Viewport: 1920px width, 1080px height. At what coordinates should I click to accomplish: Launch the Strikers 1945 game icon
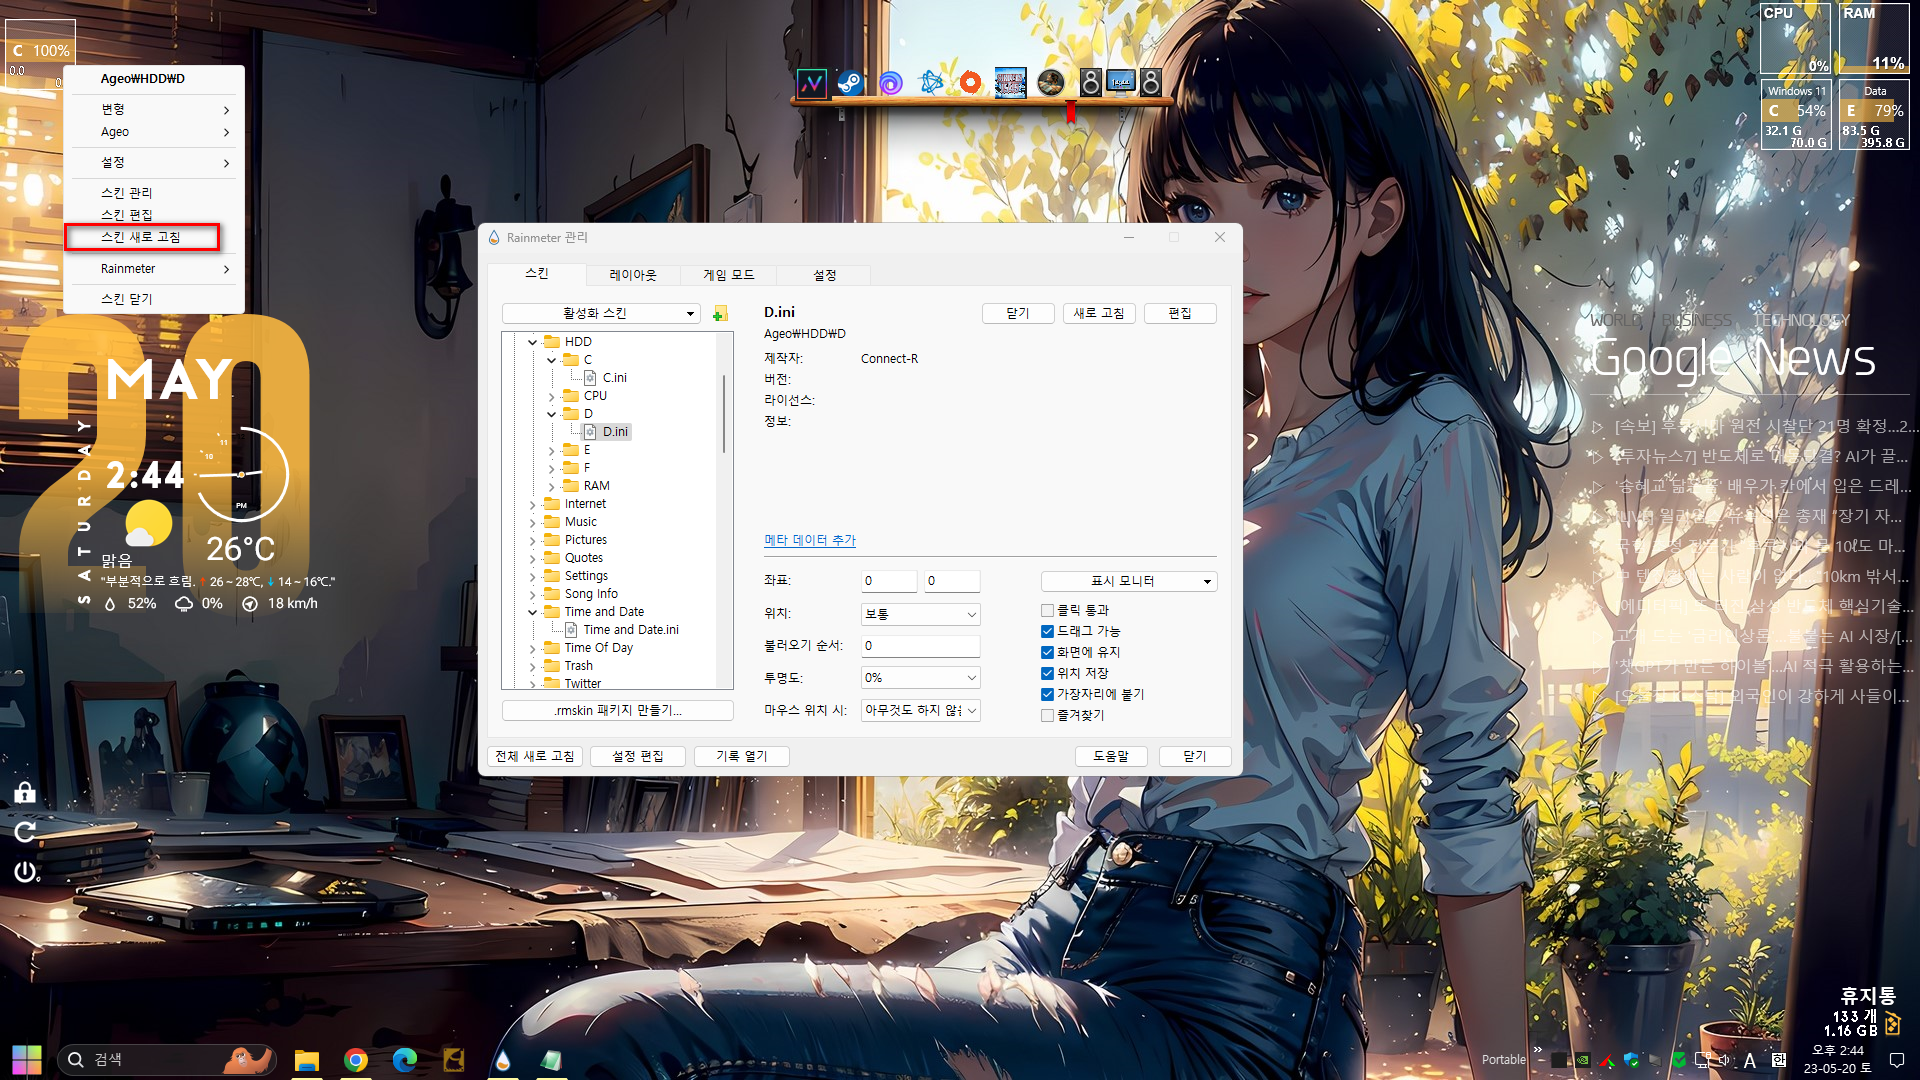[1010, 83]
